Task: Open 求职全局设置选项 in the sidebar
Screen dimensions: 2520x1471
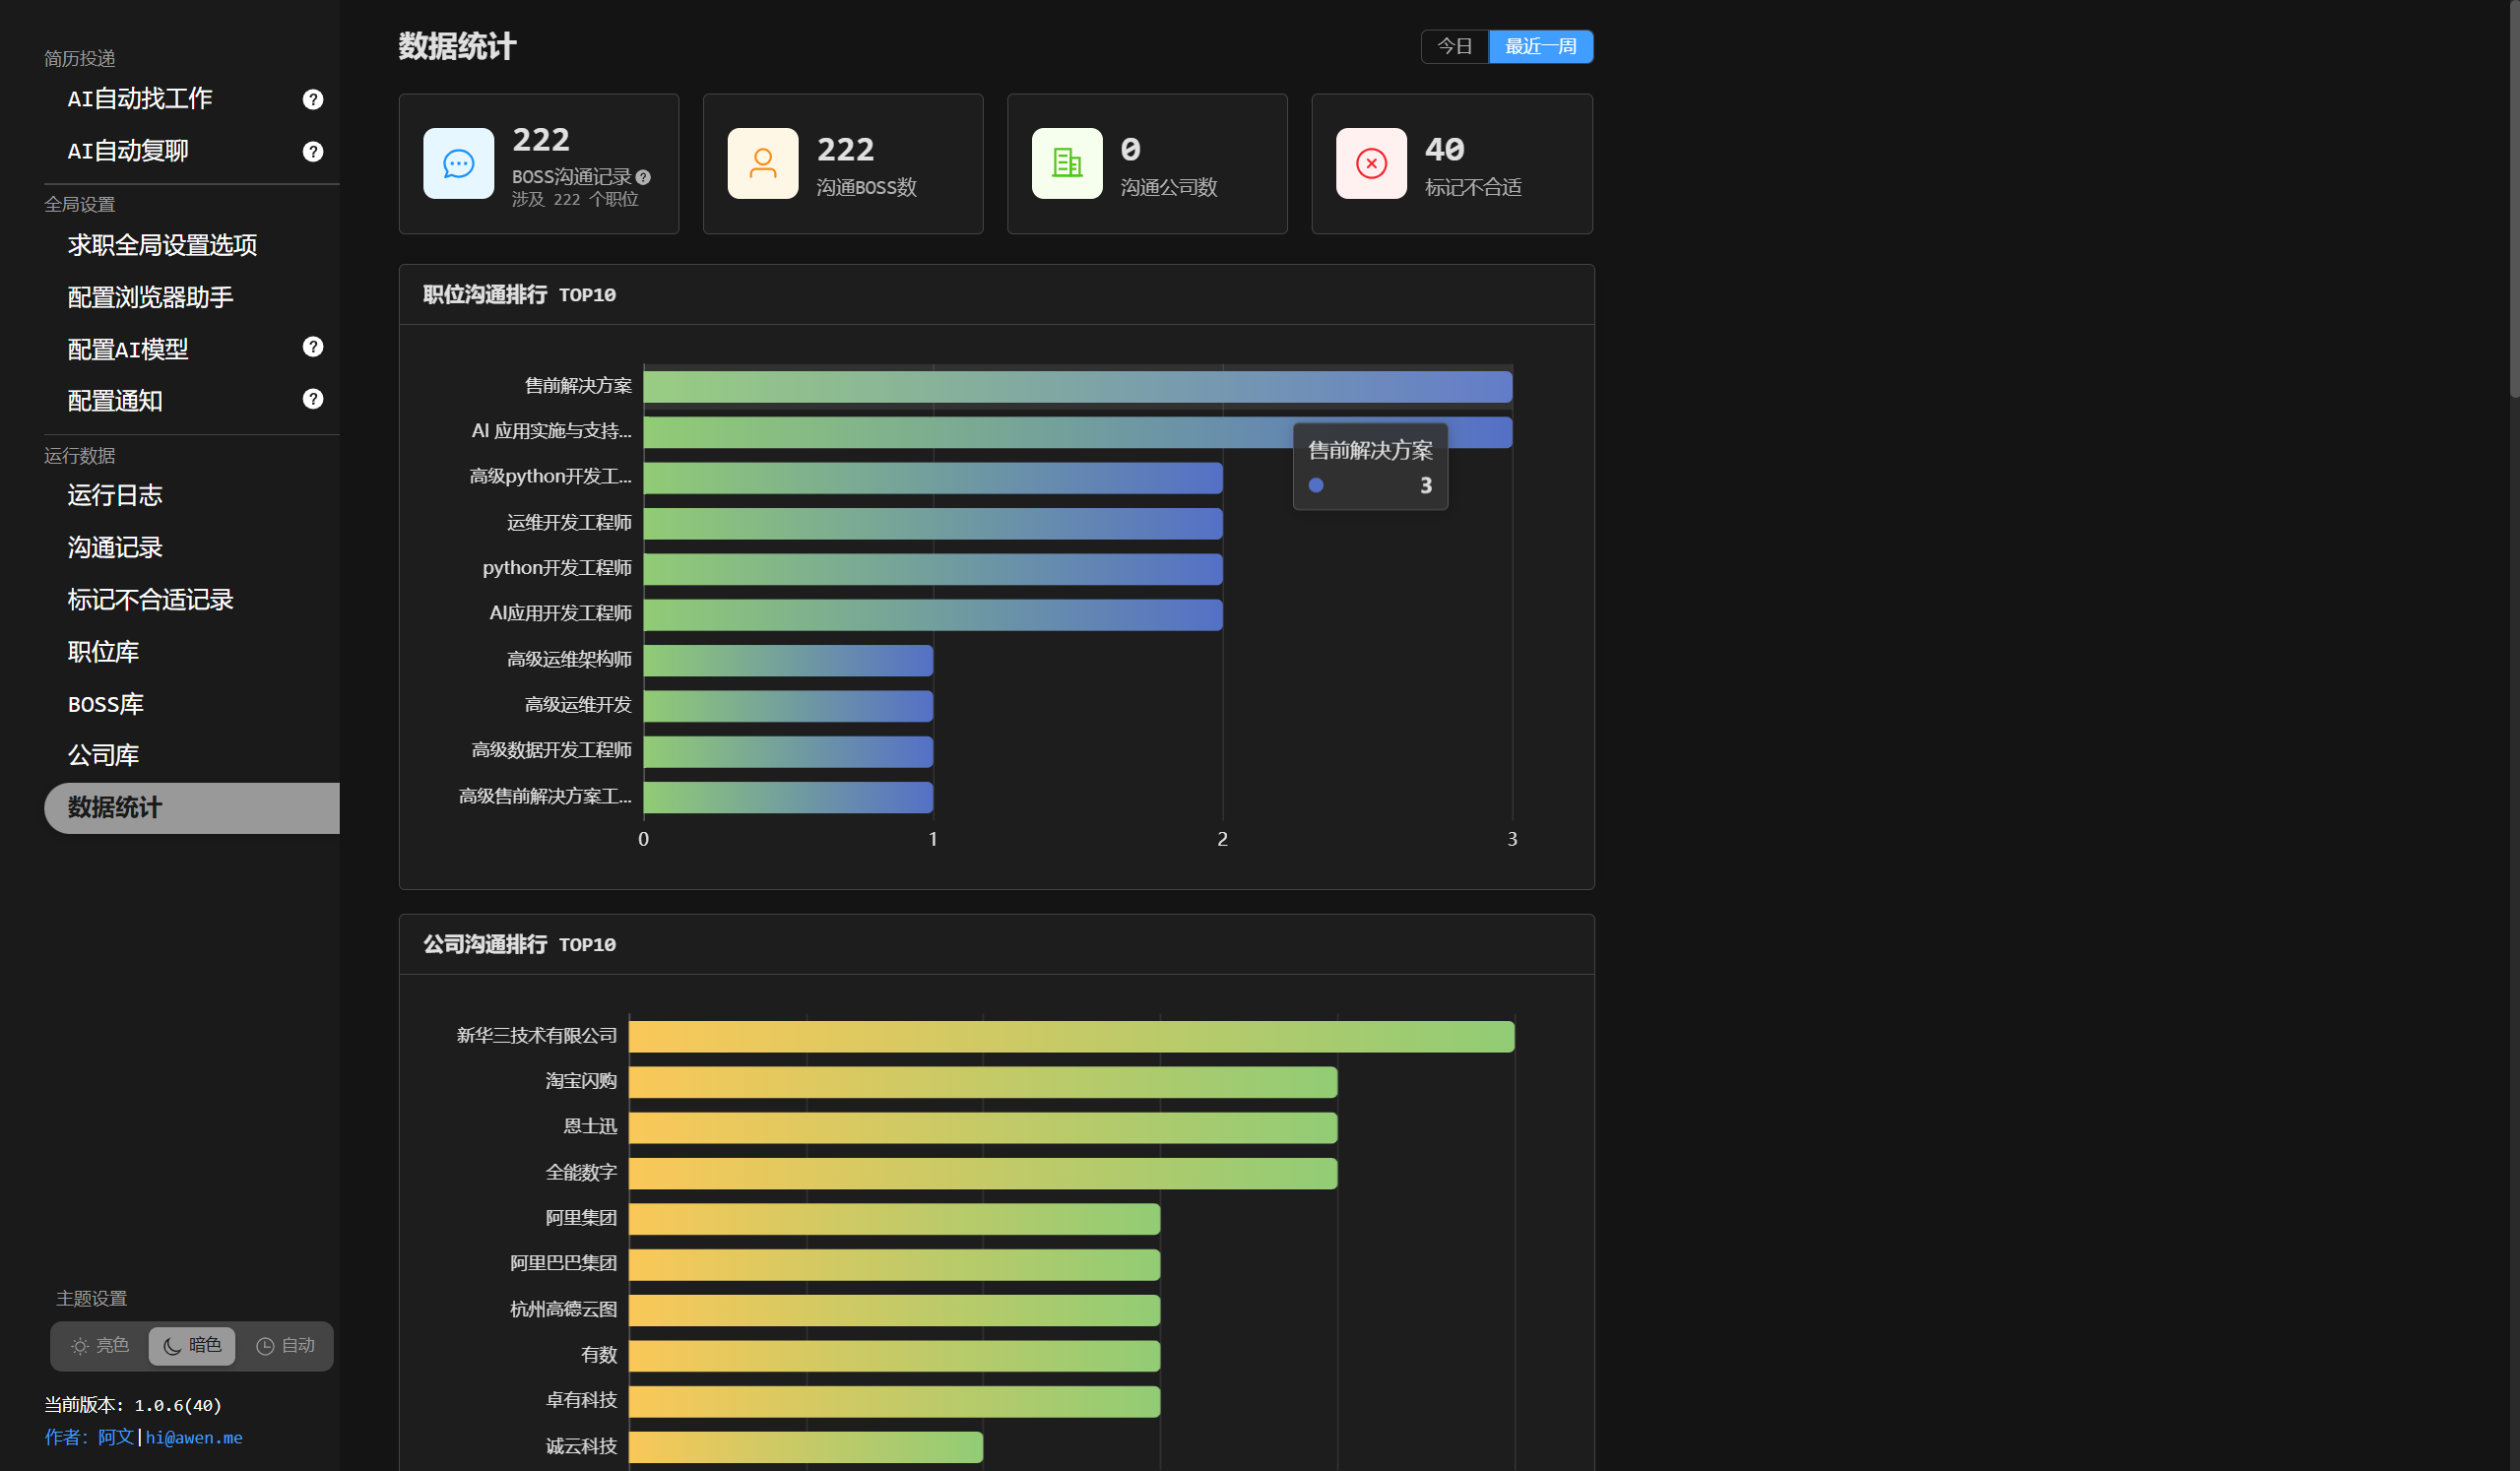Action: [x=162, y=245]
